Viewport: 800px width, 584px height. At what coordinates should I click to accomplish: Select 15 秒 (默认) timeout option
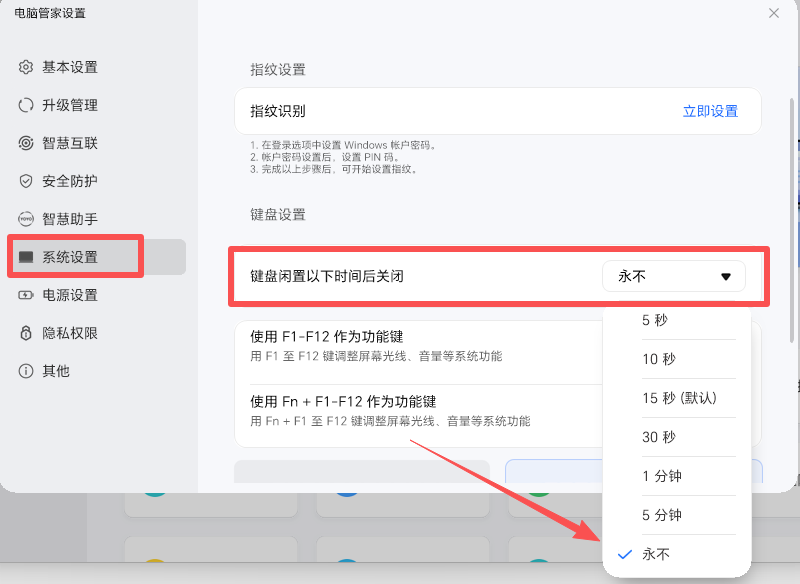[679, 398]
